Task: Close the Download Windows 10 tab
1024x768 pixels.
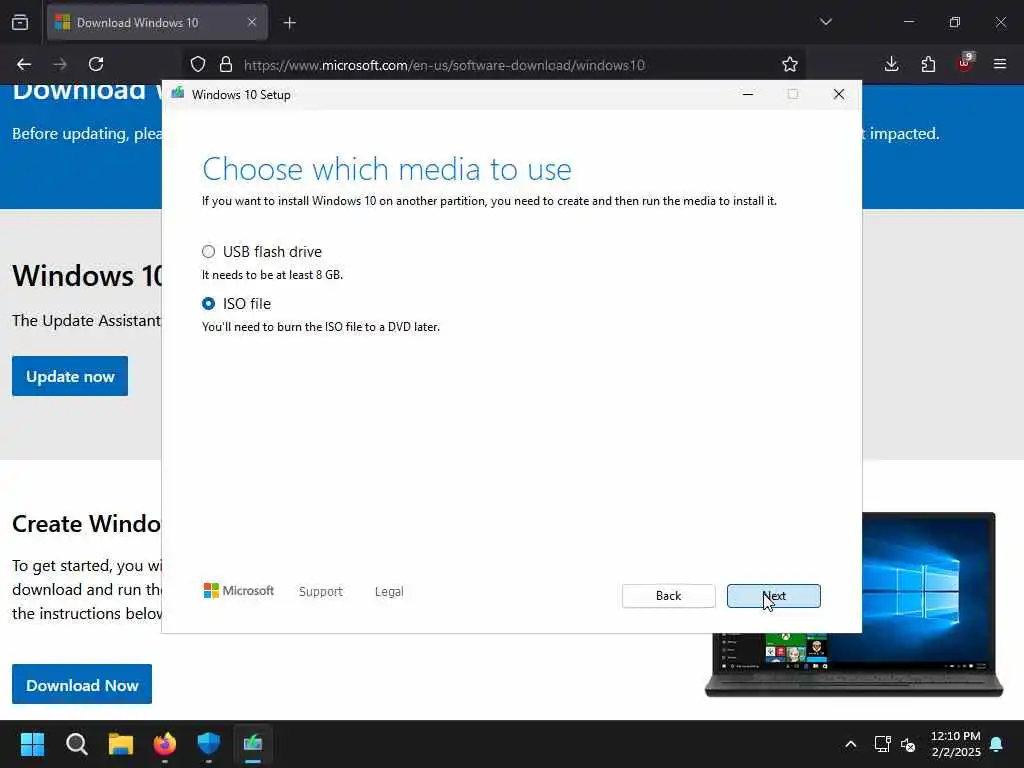Action: tap(252, 22)
